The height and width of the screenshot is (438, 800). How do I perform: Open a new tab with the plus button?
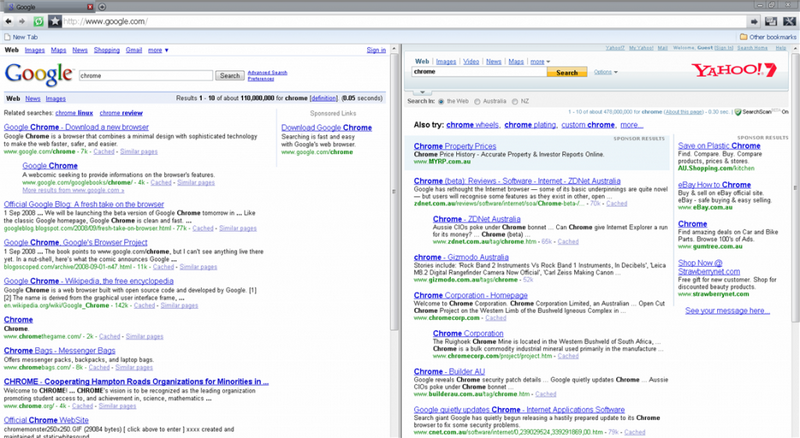click(x=102, y=7)
